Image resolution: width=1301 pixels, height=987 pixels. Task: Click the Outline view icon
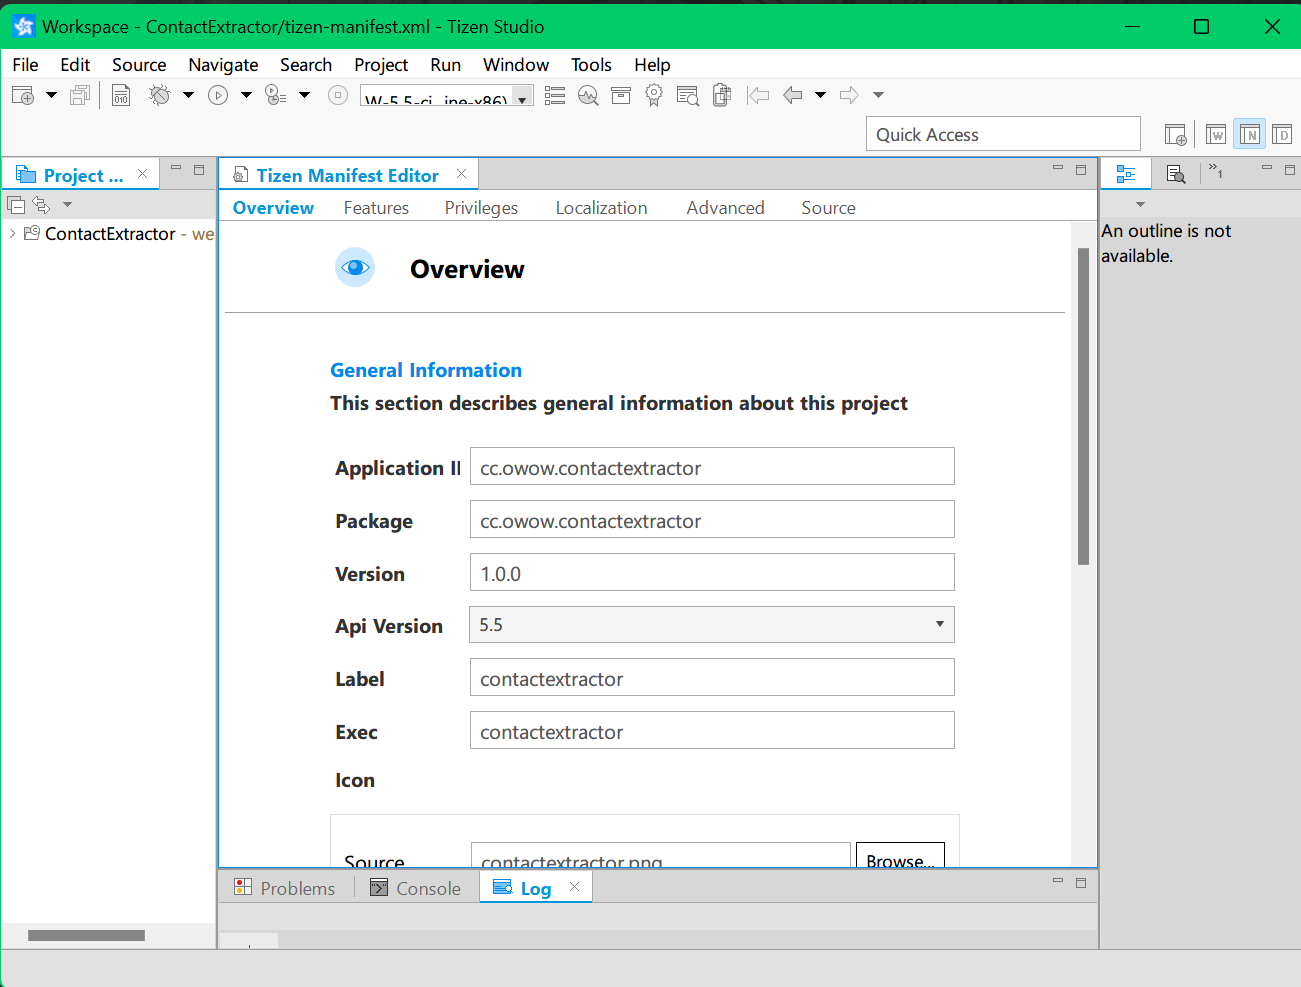[1126, 174]
